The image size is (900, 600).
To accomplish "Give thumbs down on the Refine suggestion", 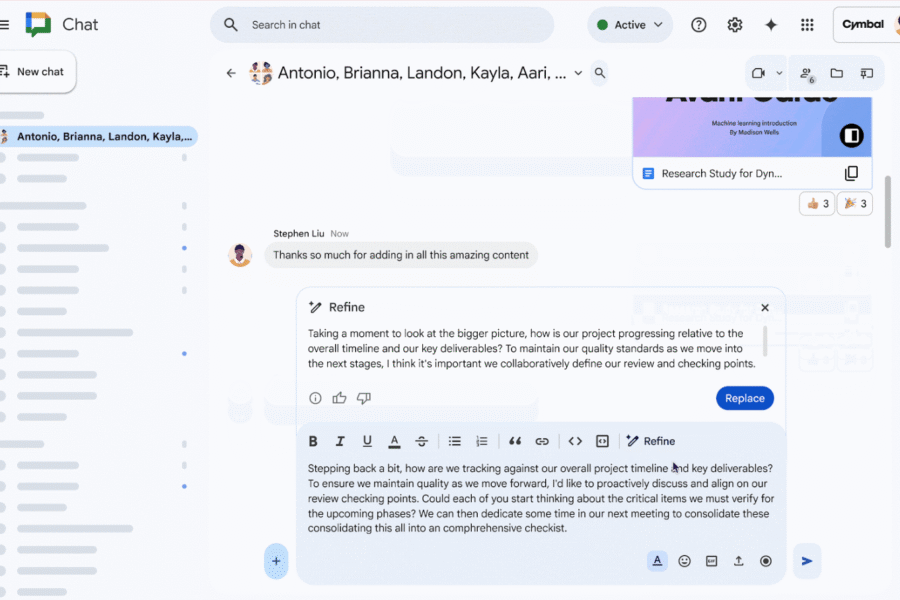I will (364, 397).
